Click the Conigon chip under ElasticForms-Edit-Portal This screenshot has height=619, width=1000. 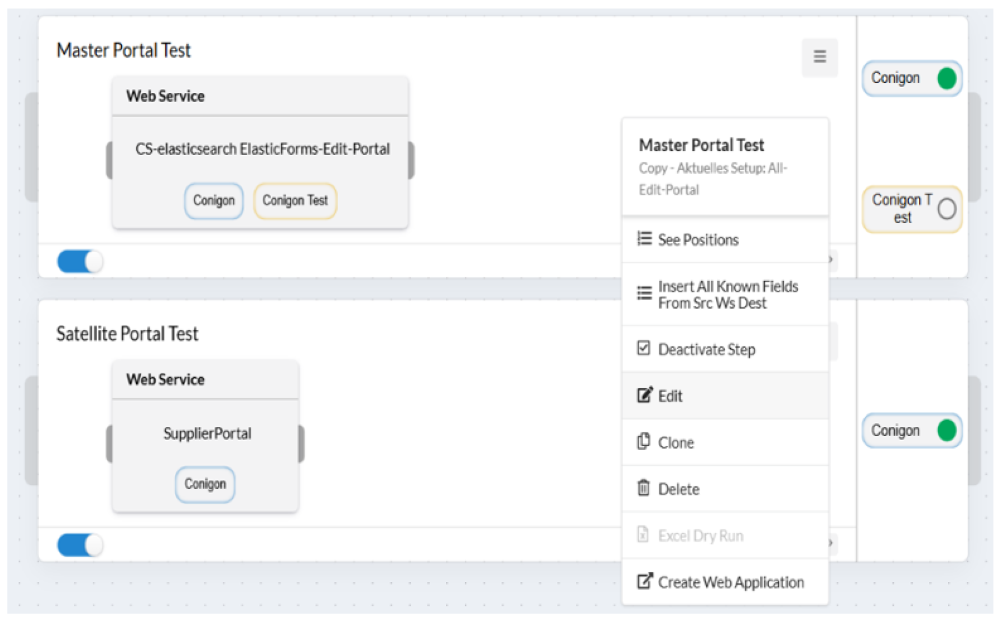[213, 200]
